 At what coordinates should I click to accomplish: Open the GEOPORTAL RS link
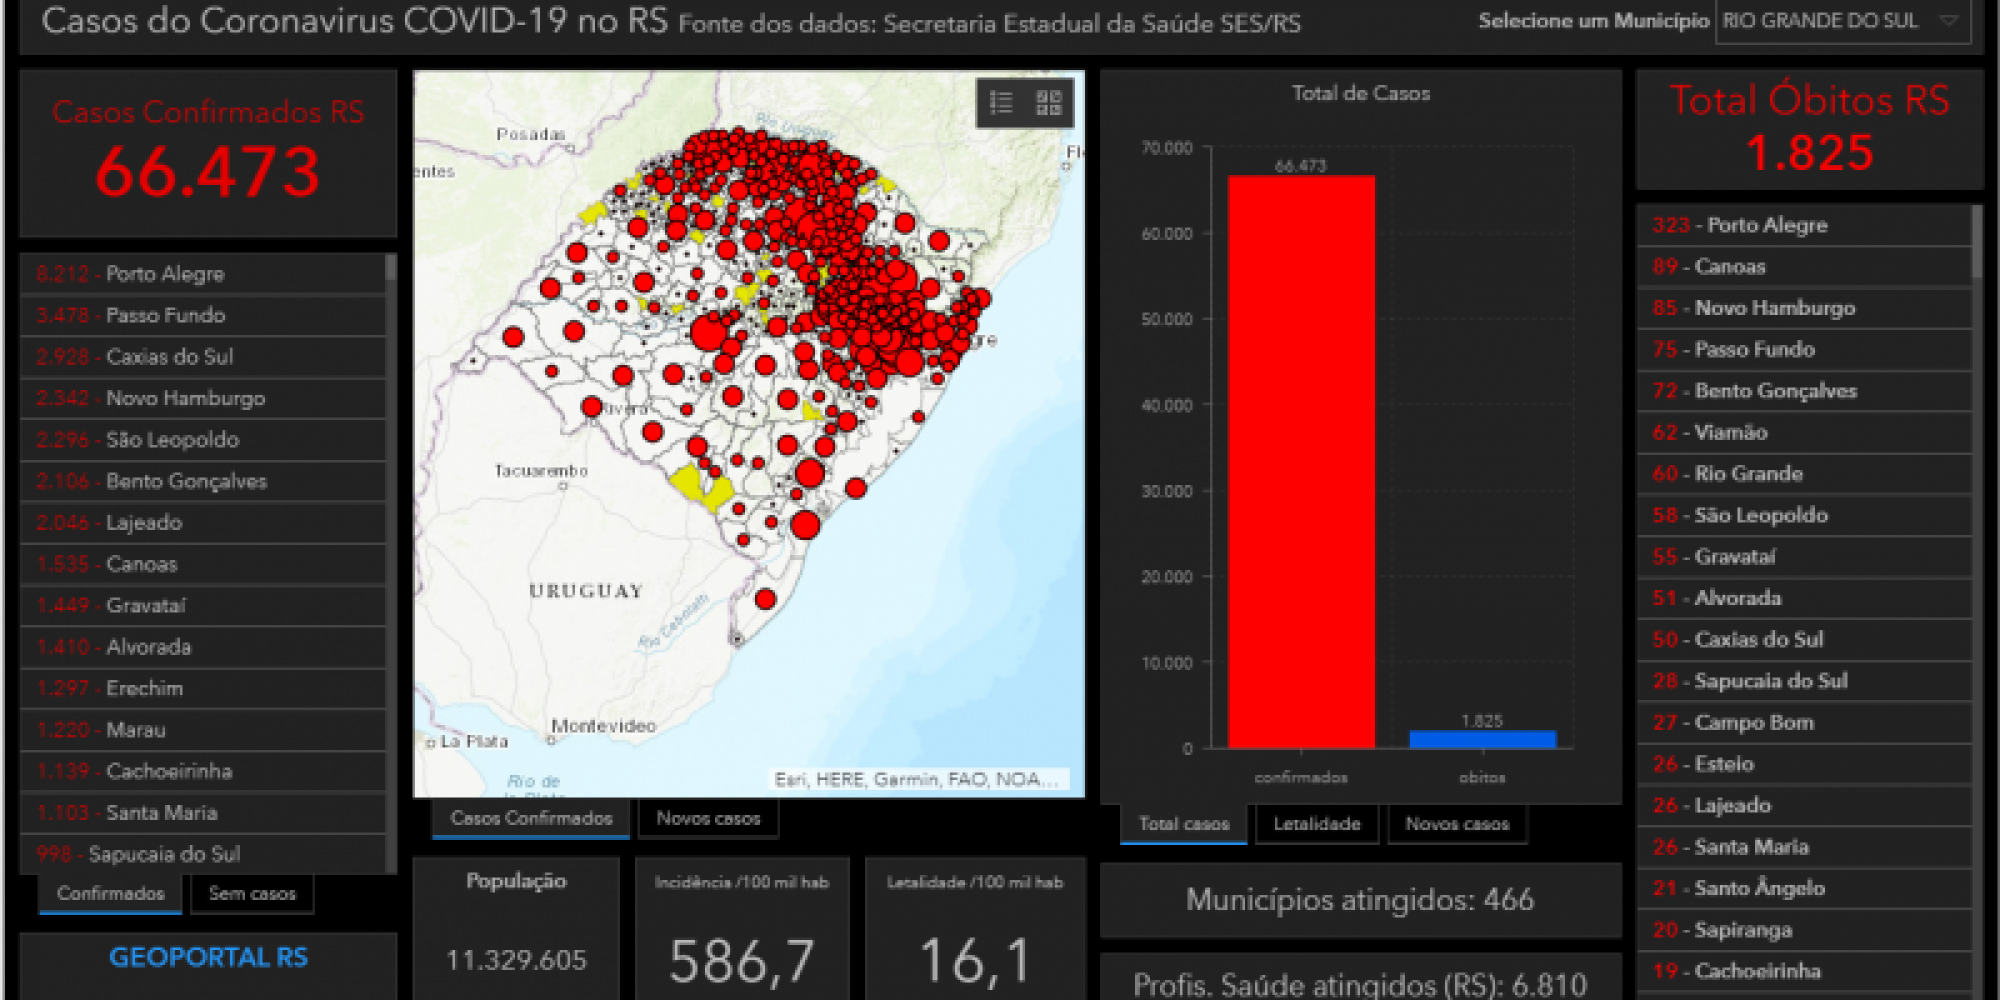click(x=208, y=957)
